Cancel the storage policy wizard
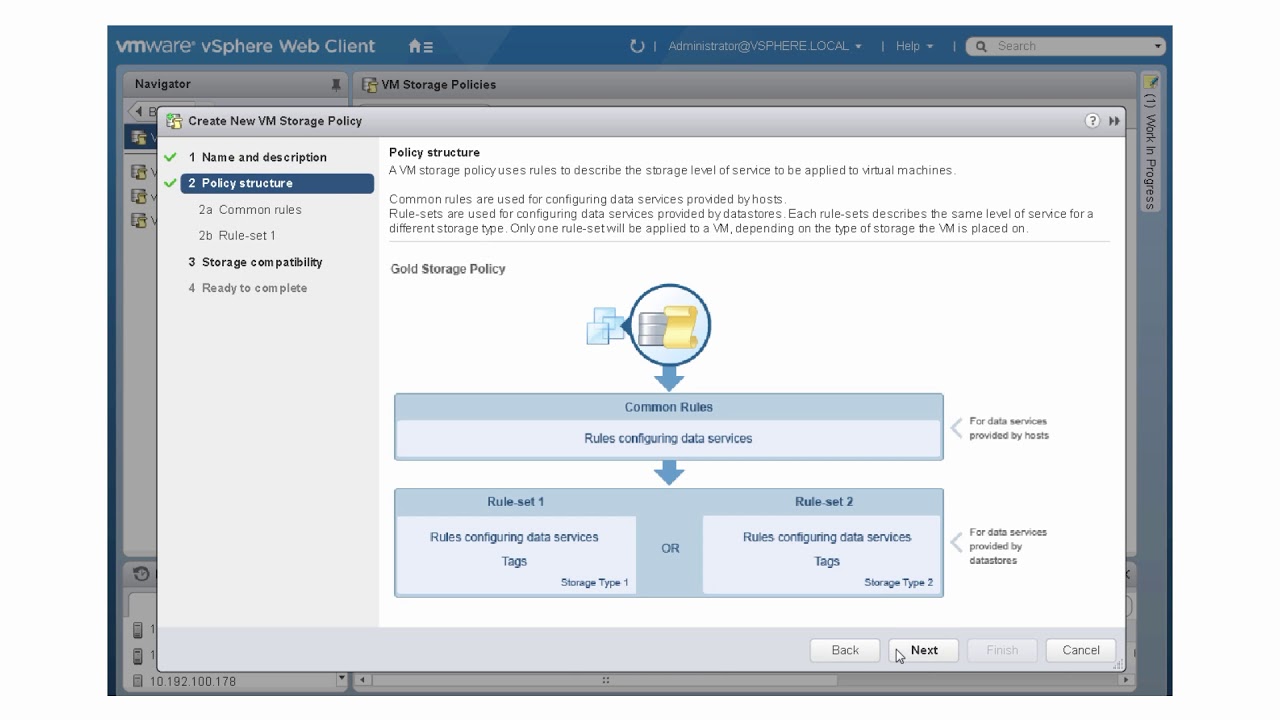The width and height of the screenshot is (1280, 720). coord(1080,650)
